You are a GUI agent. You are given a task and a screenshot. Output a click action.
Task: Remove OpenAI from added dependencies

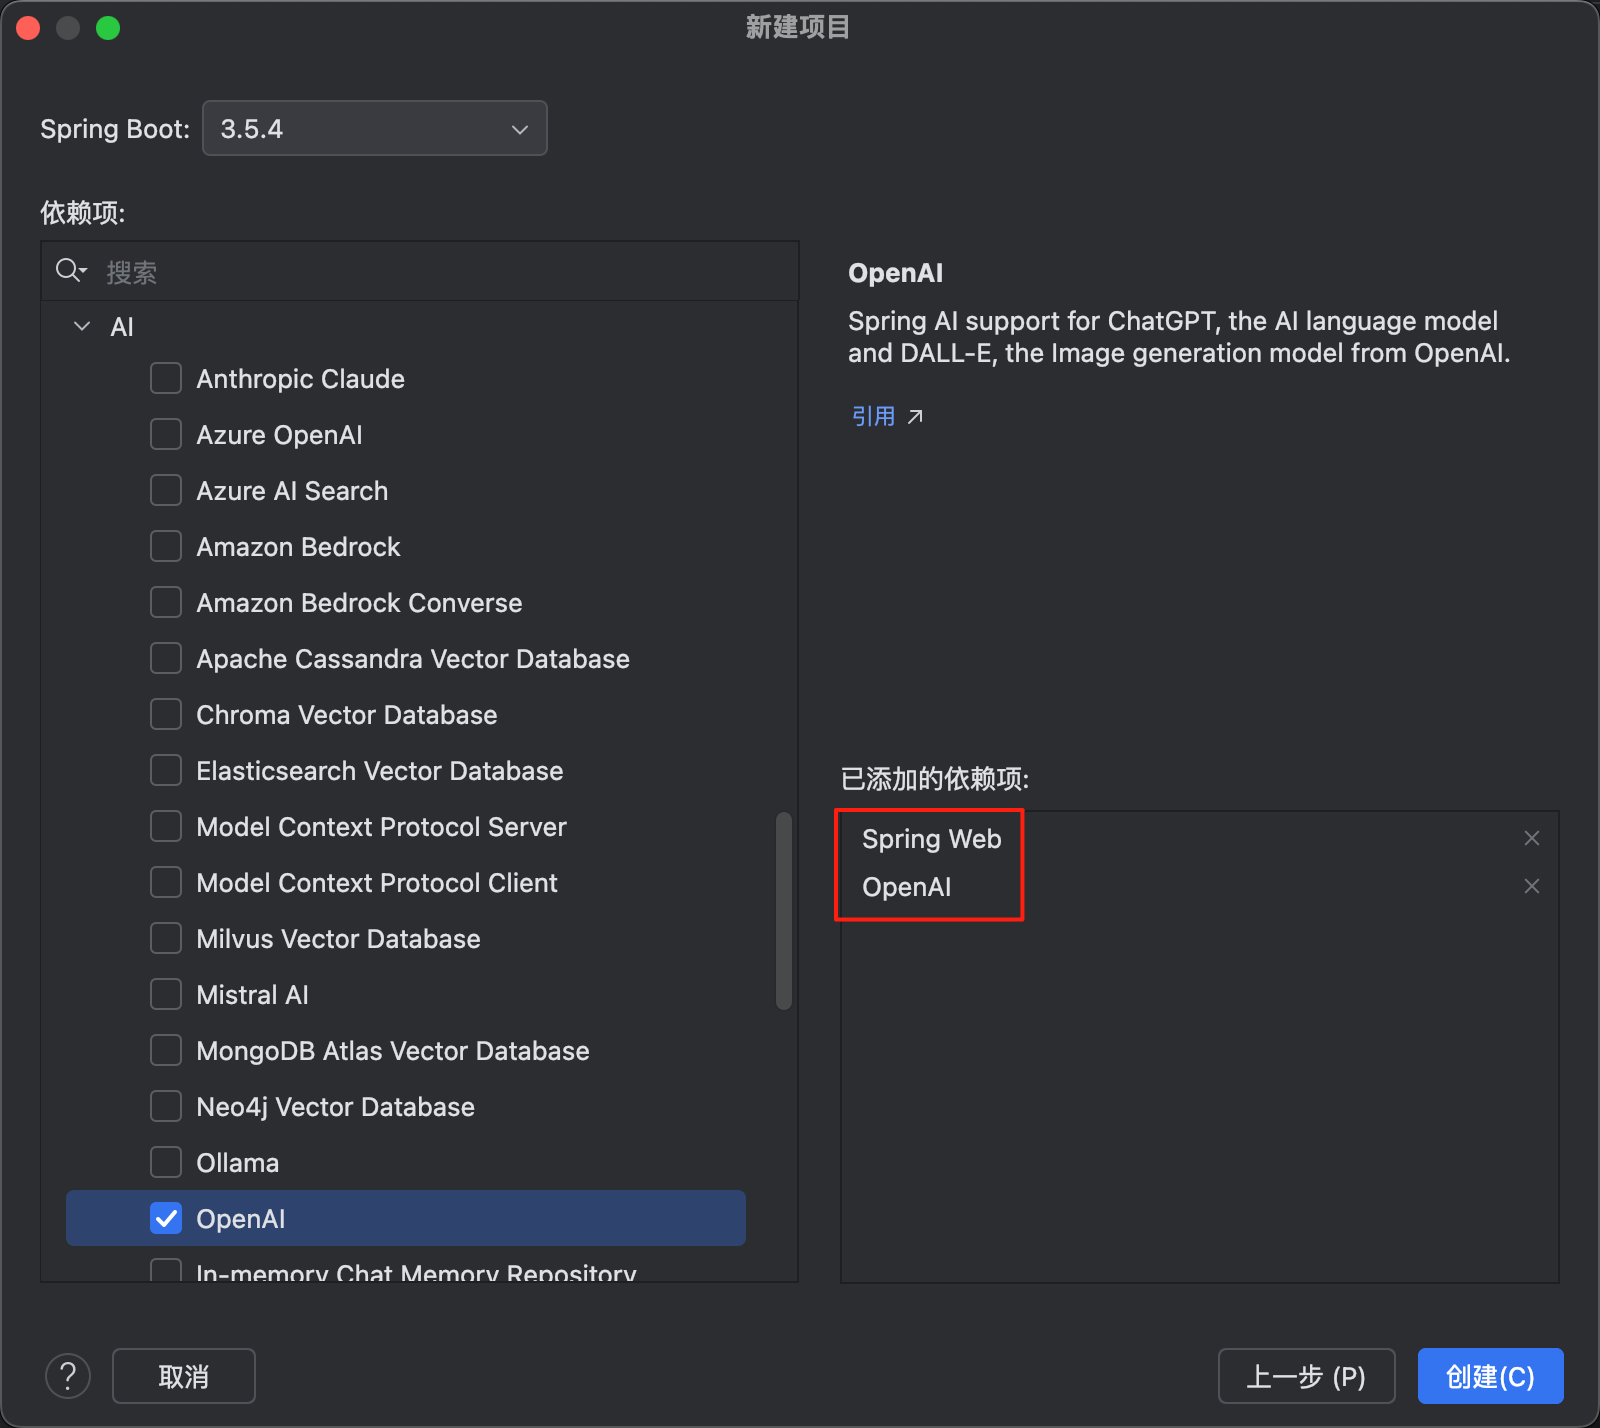click(x=1531, y=886)
